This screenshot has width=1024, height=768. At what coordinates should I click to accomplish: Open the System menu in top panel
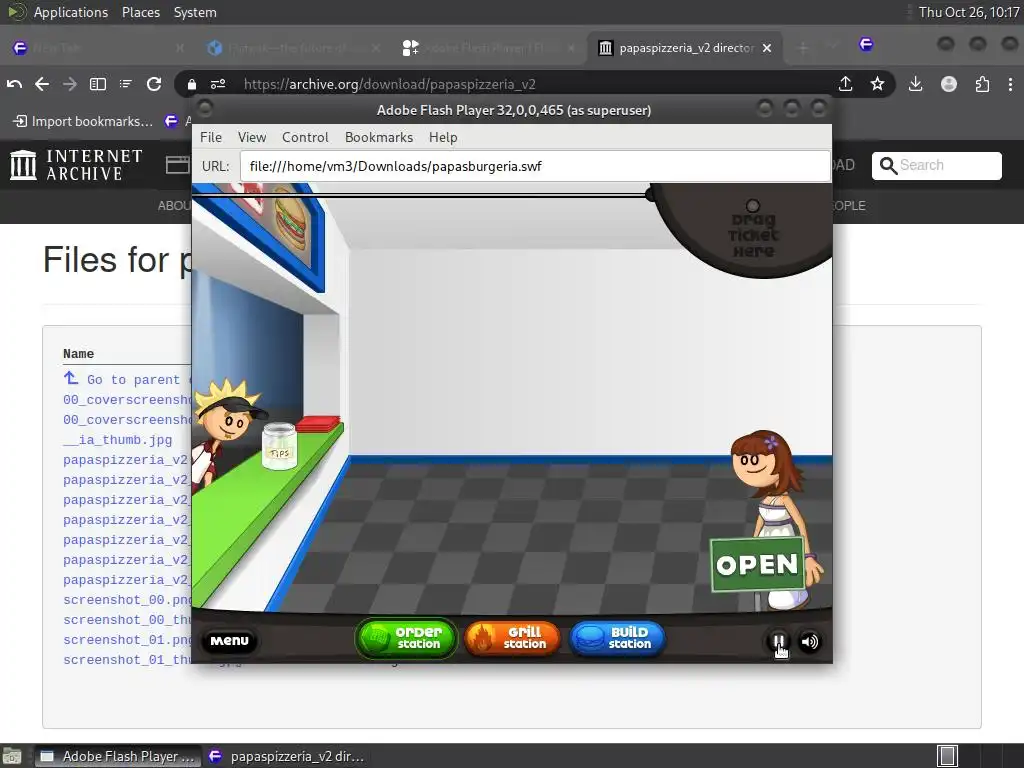(195, 12)
